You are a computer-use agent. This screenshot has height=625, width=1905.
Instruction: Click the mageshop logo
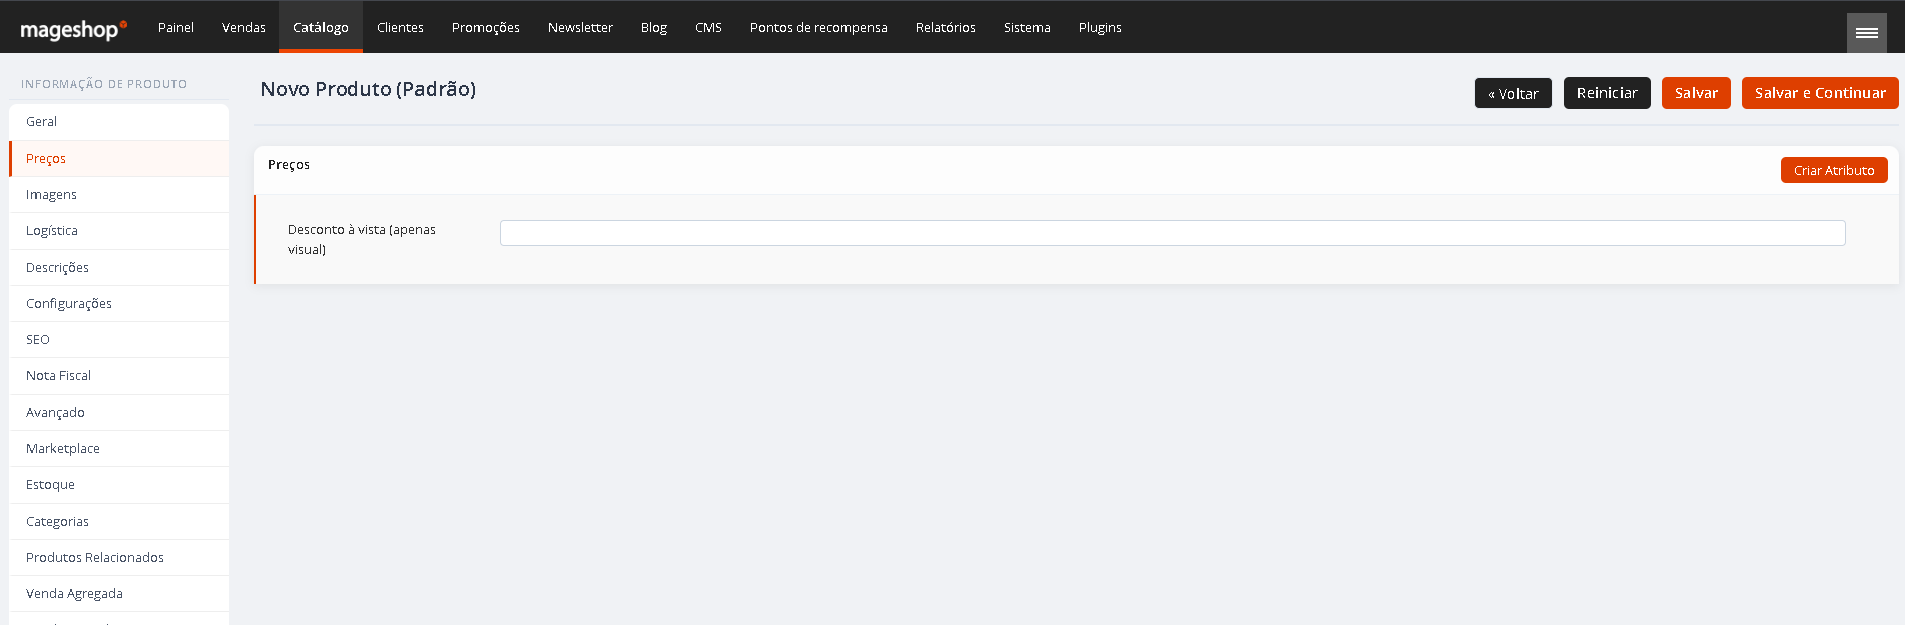pos(73,30)
